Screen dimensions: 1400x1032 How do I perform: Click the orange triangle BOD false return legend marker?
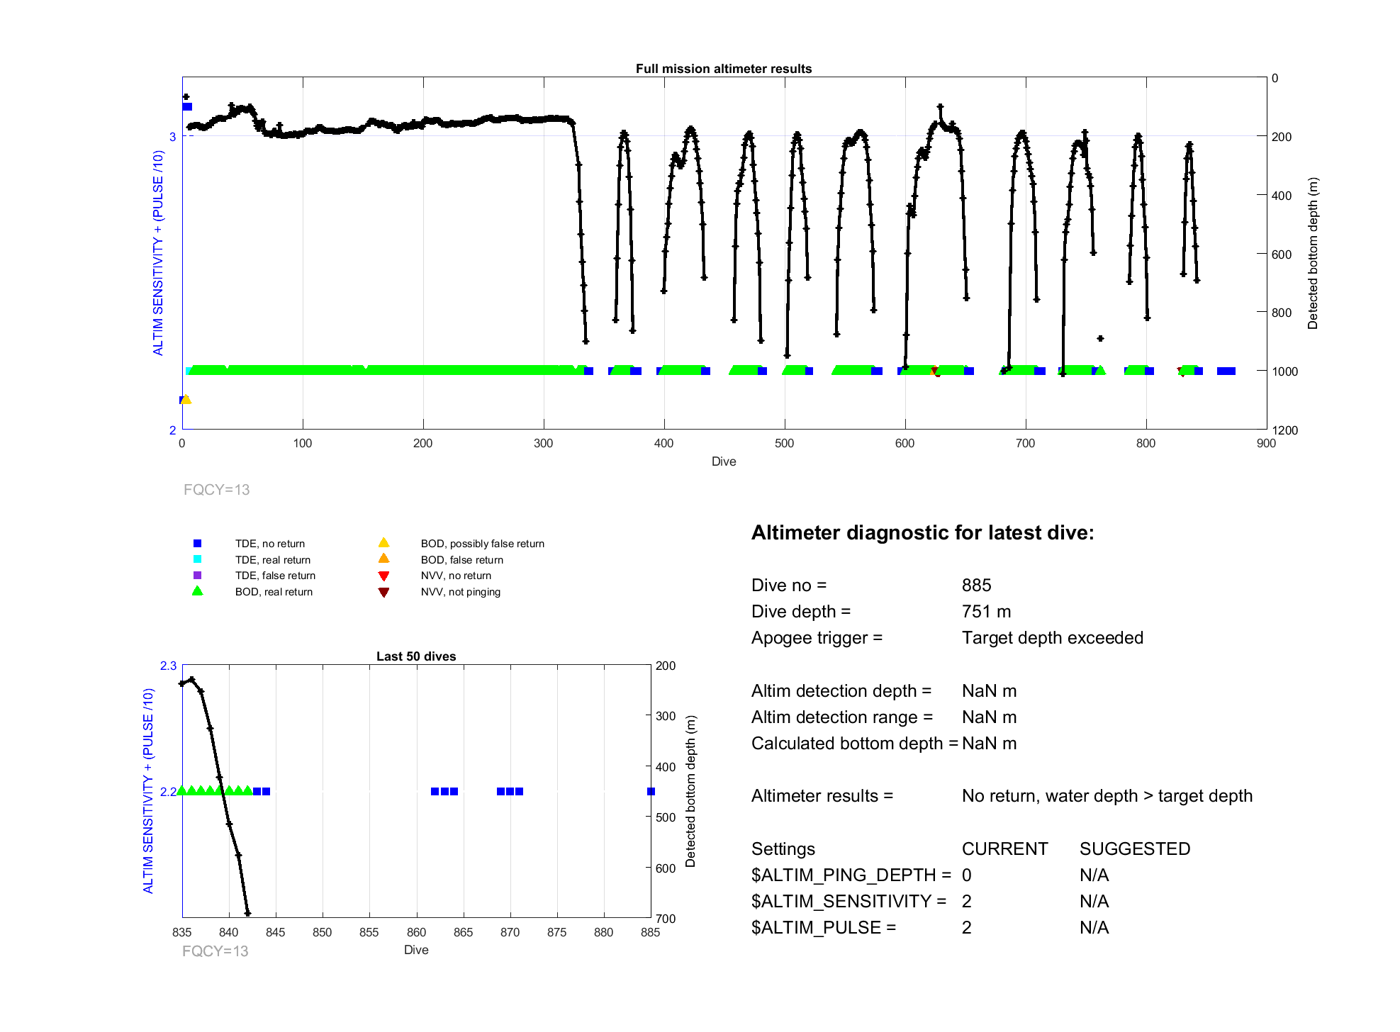tap(383, 559)
